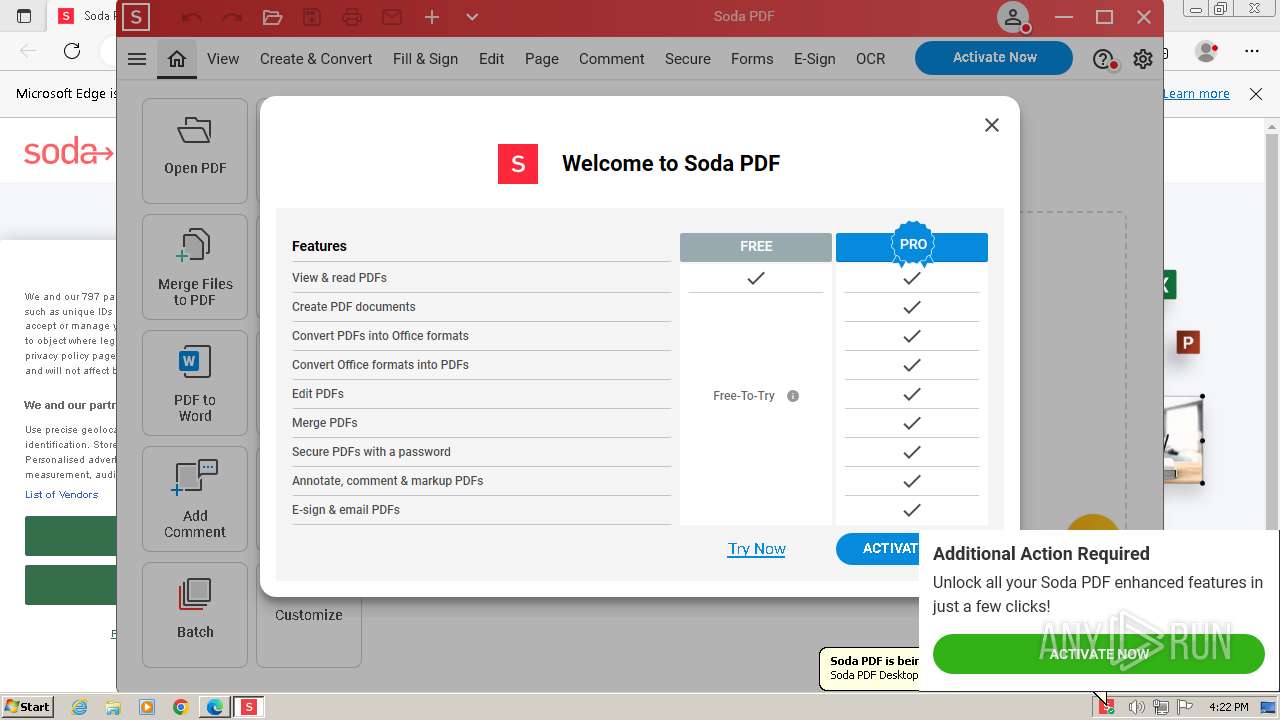Click the Save disk icon in titlebar

pyautogui.click(x=312, y=17)
